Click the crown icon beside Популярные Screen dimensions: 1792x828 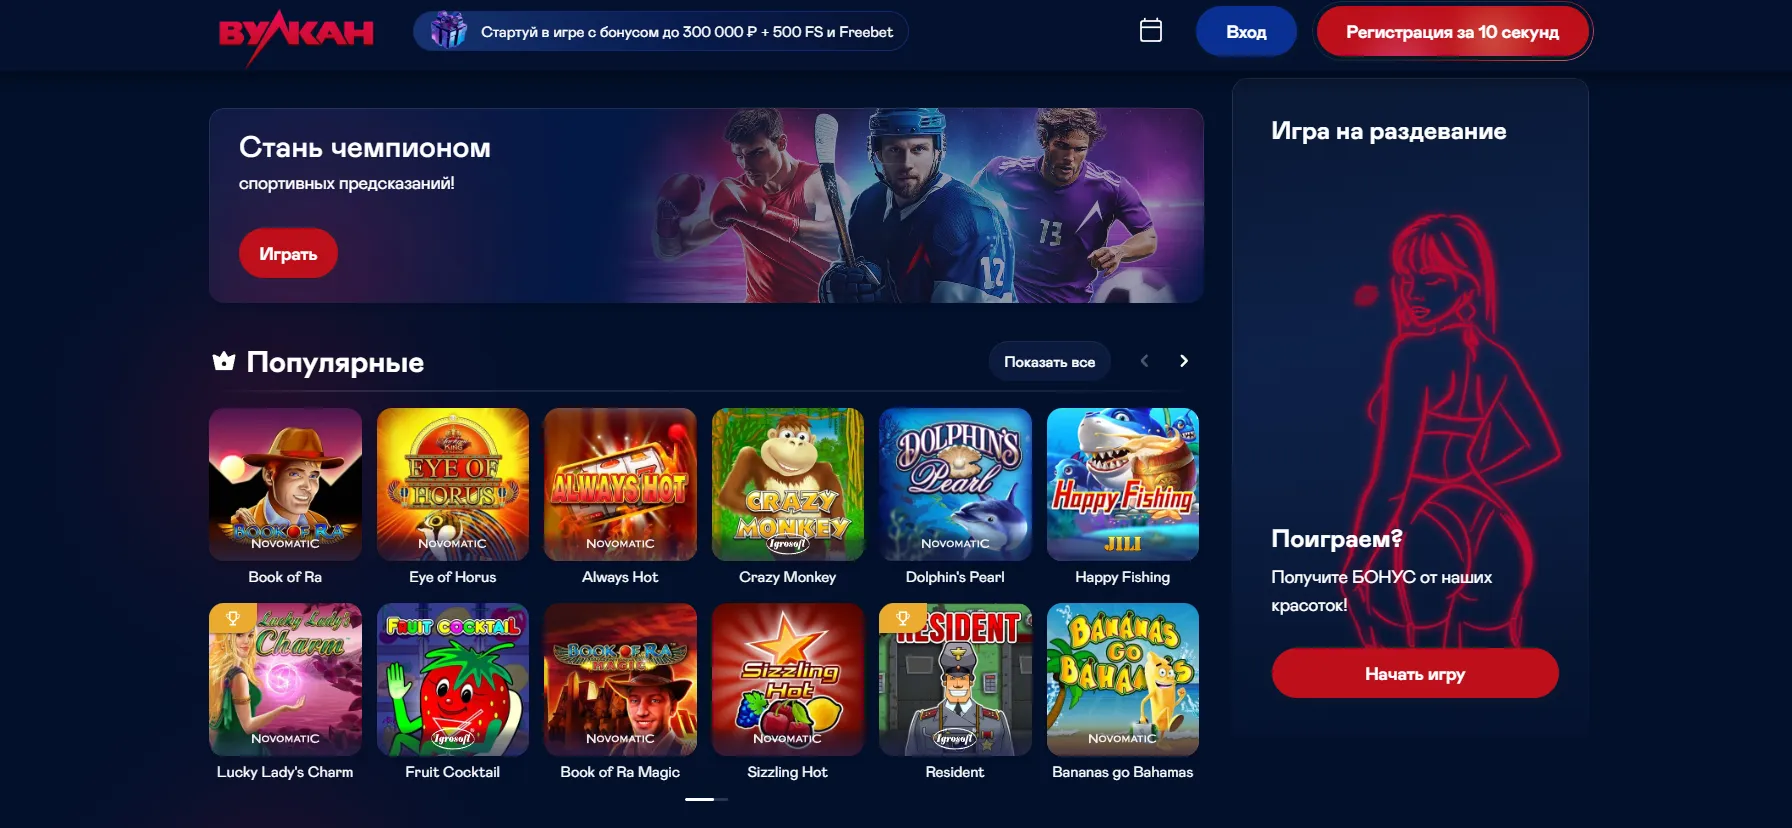[x=224, y=361]
